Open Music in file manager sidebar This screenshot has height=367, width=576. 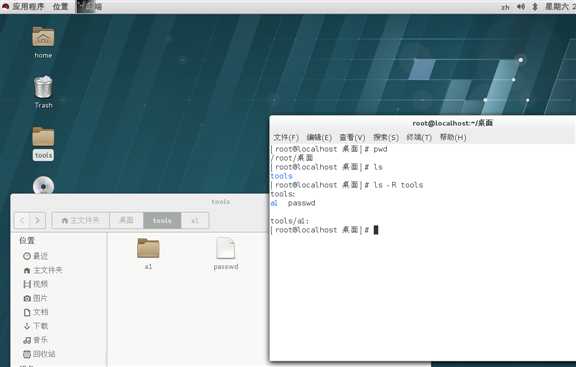pos(35,340)
